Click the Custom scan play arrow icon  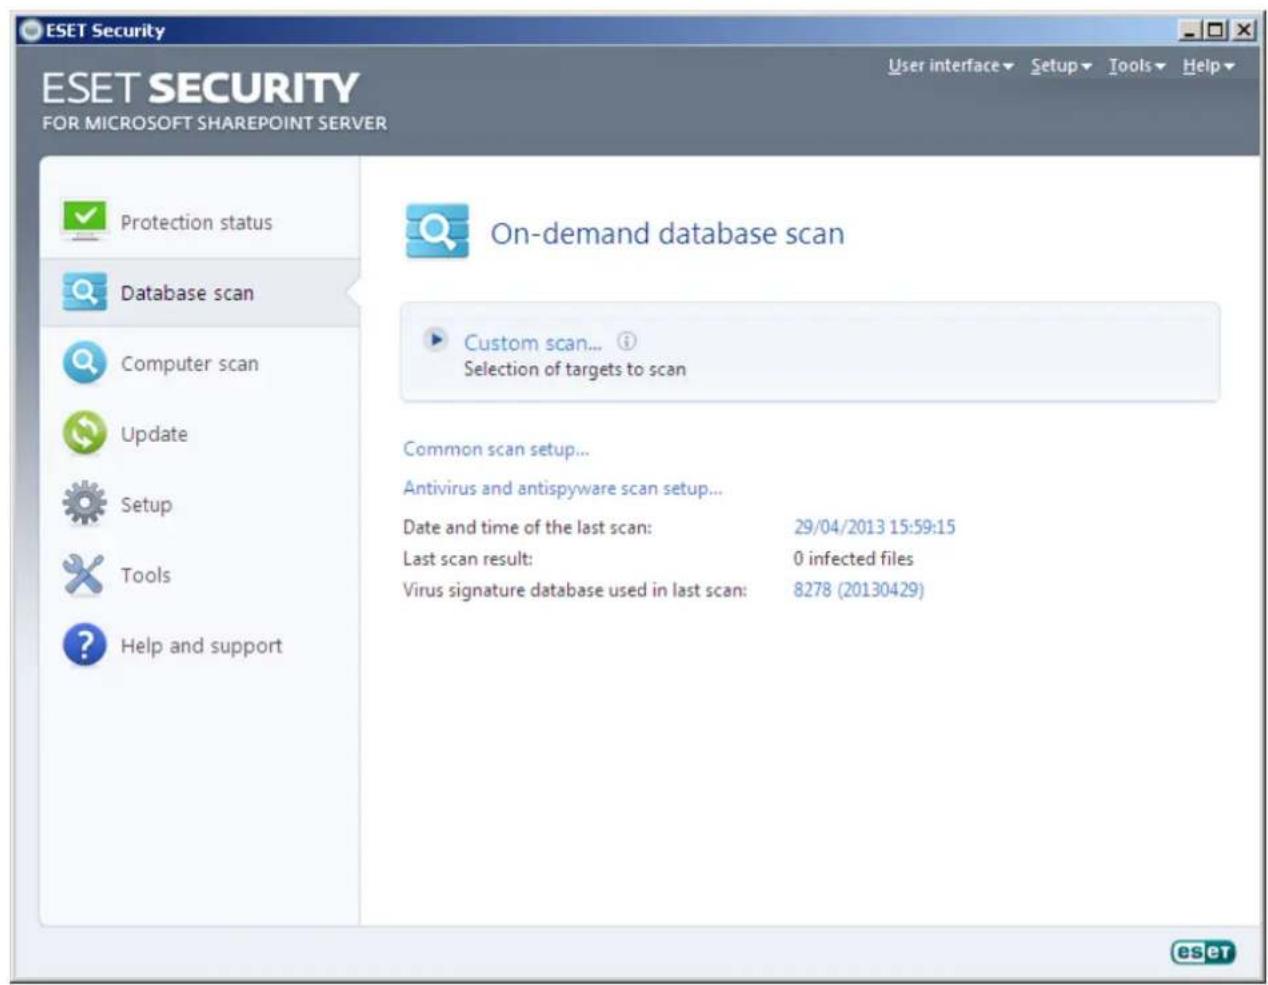tap(435, 340)
